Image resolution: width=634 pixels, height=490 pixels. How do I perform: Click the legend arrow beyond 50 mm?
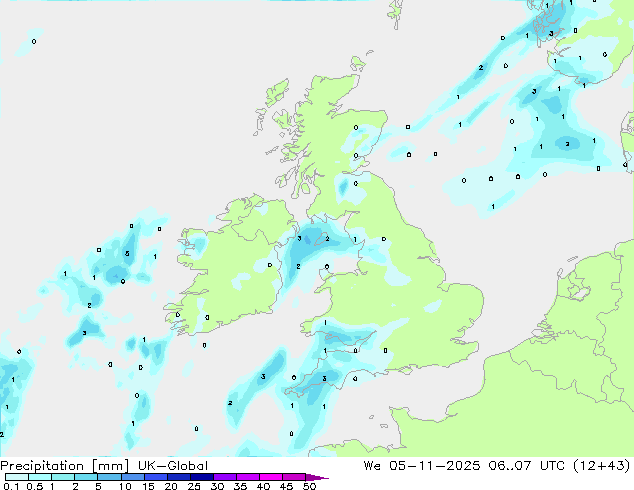[x=317, y=477]
